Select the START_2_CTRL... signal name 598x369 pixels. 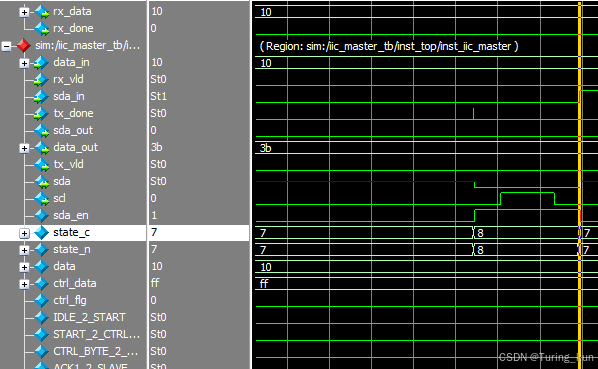96,334
